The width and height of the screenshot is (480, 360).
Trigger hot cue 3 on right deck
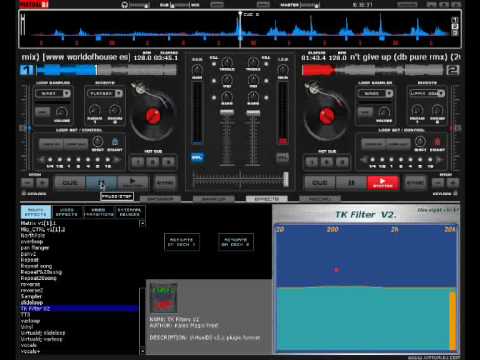[x=342, y=162]
